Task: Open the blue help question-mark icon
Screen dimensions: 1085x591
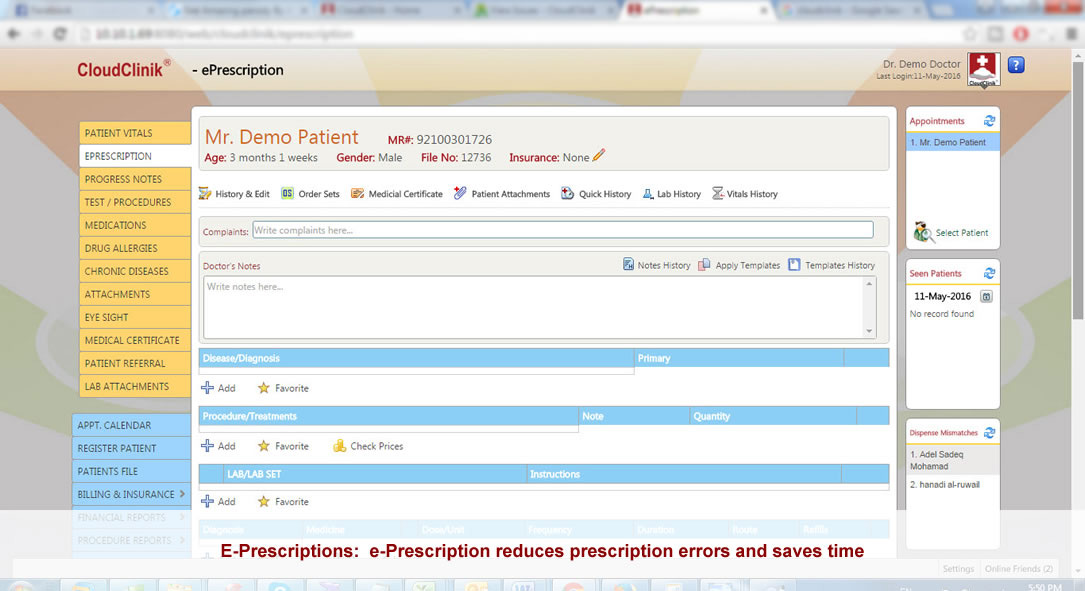Action: (x=1016, y=66)
